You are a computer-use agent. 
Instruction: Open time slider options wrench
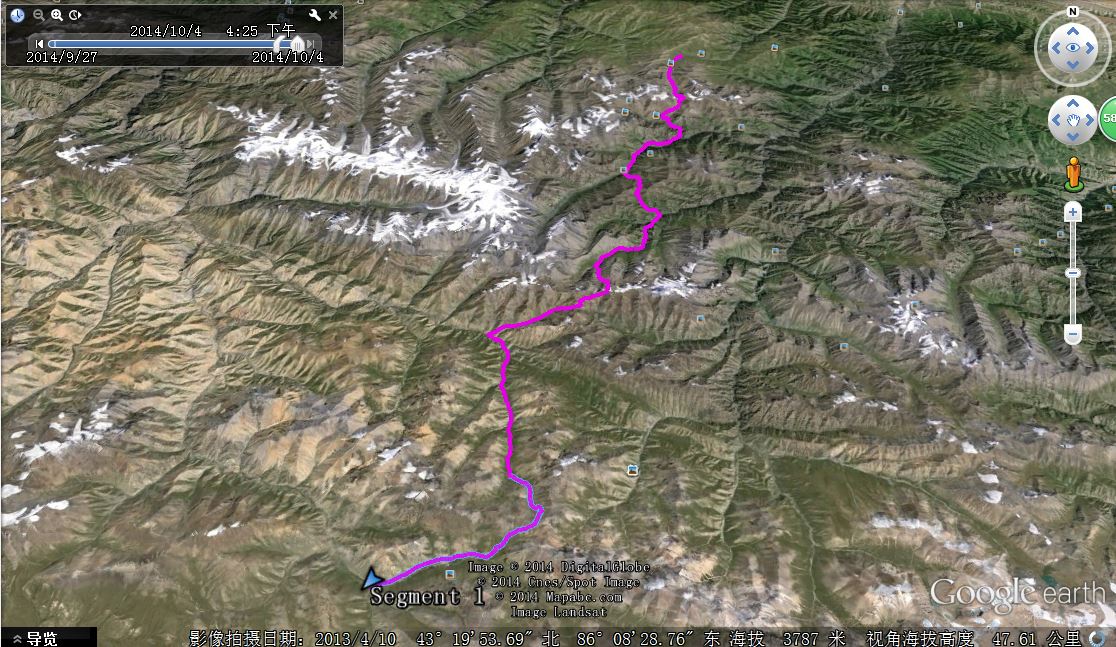[x=315, y=14]
